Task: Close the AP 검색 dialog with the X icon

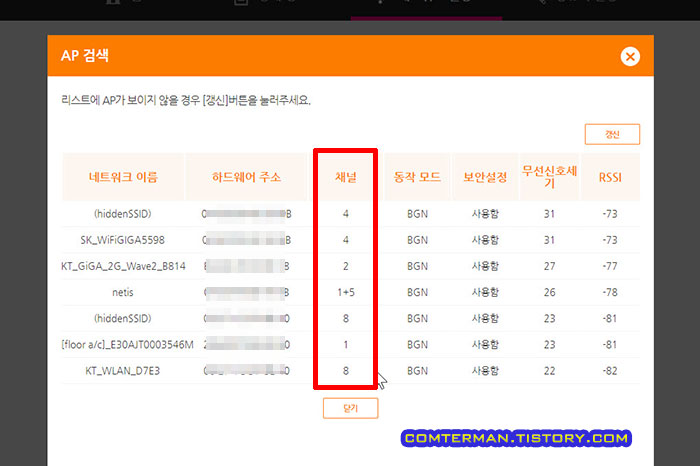Action: pyautogui.click(x=630, y=57)
